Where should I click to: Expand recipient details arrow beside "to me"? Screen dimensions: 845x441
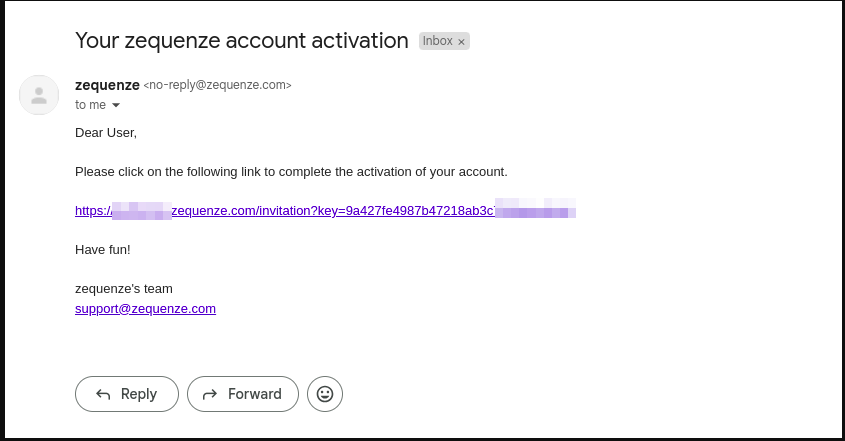(116, 105)
